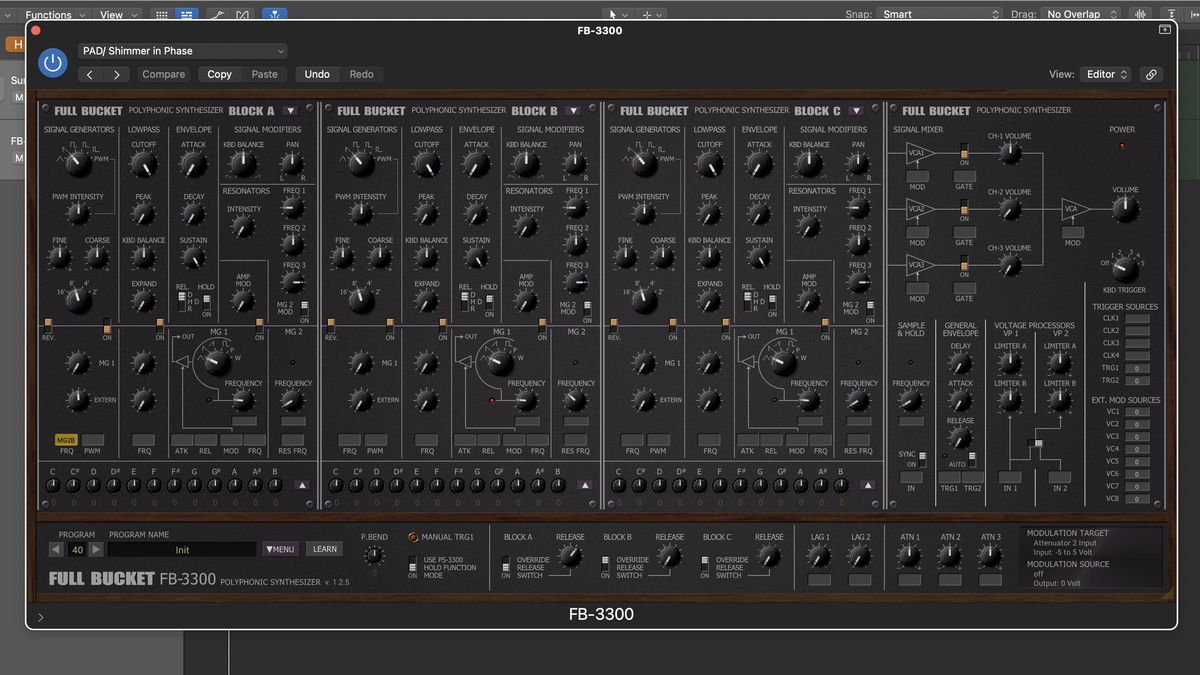The height and width of the screenshot is (675, 1200).
Task: Click Block A keyboard-row up triangle
Action: click(x=303, y=485)
